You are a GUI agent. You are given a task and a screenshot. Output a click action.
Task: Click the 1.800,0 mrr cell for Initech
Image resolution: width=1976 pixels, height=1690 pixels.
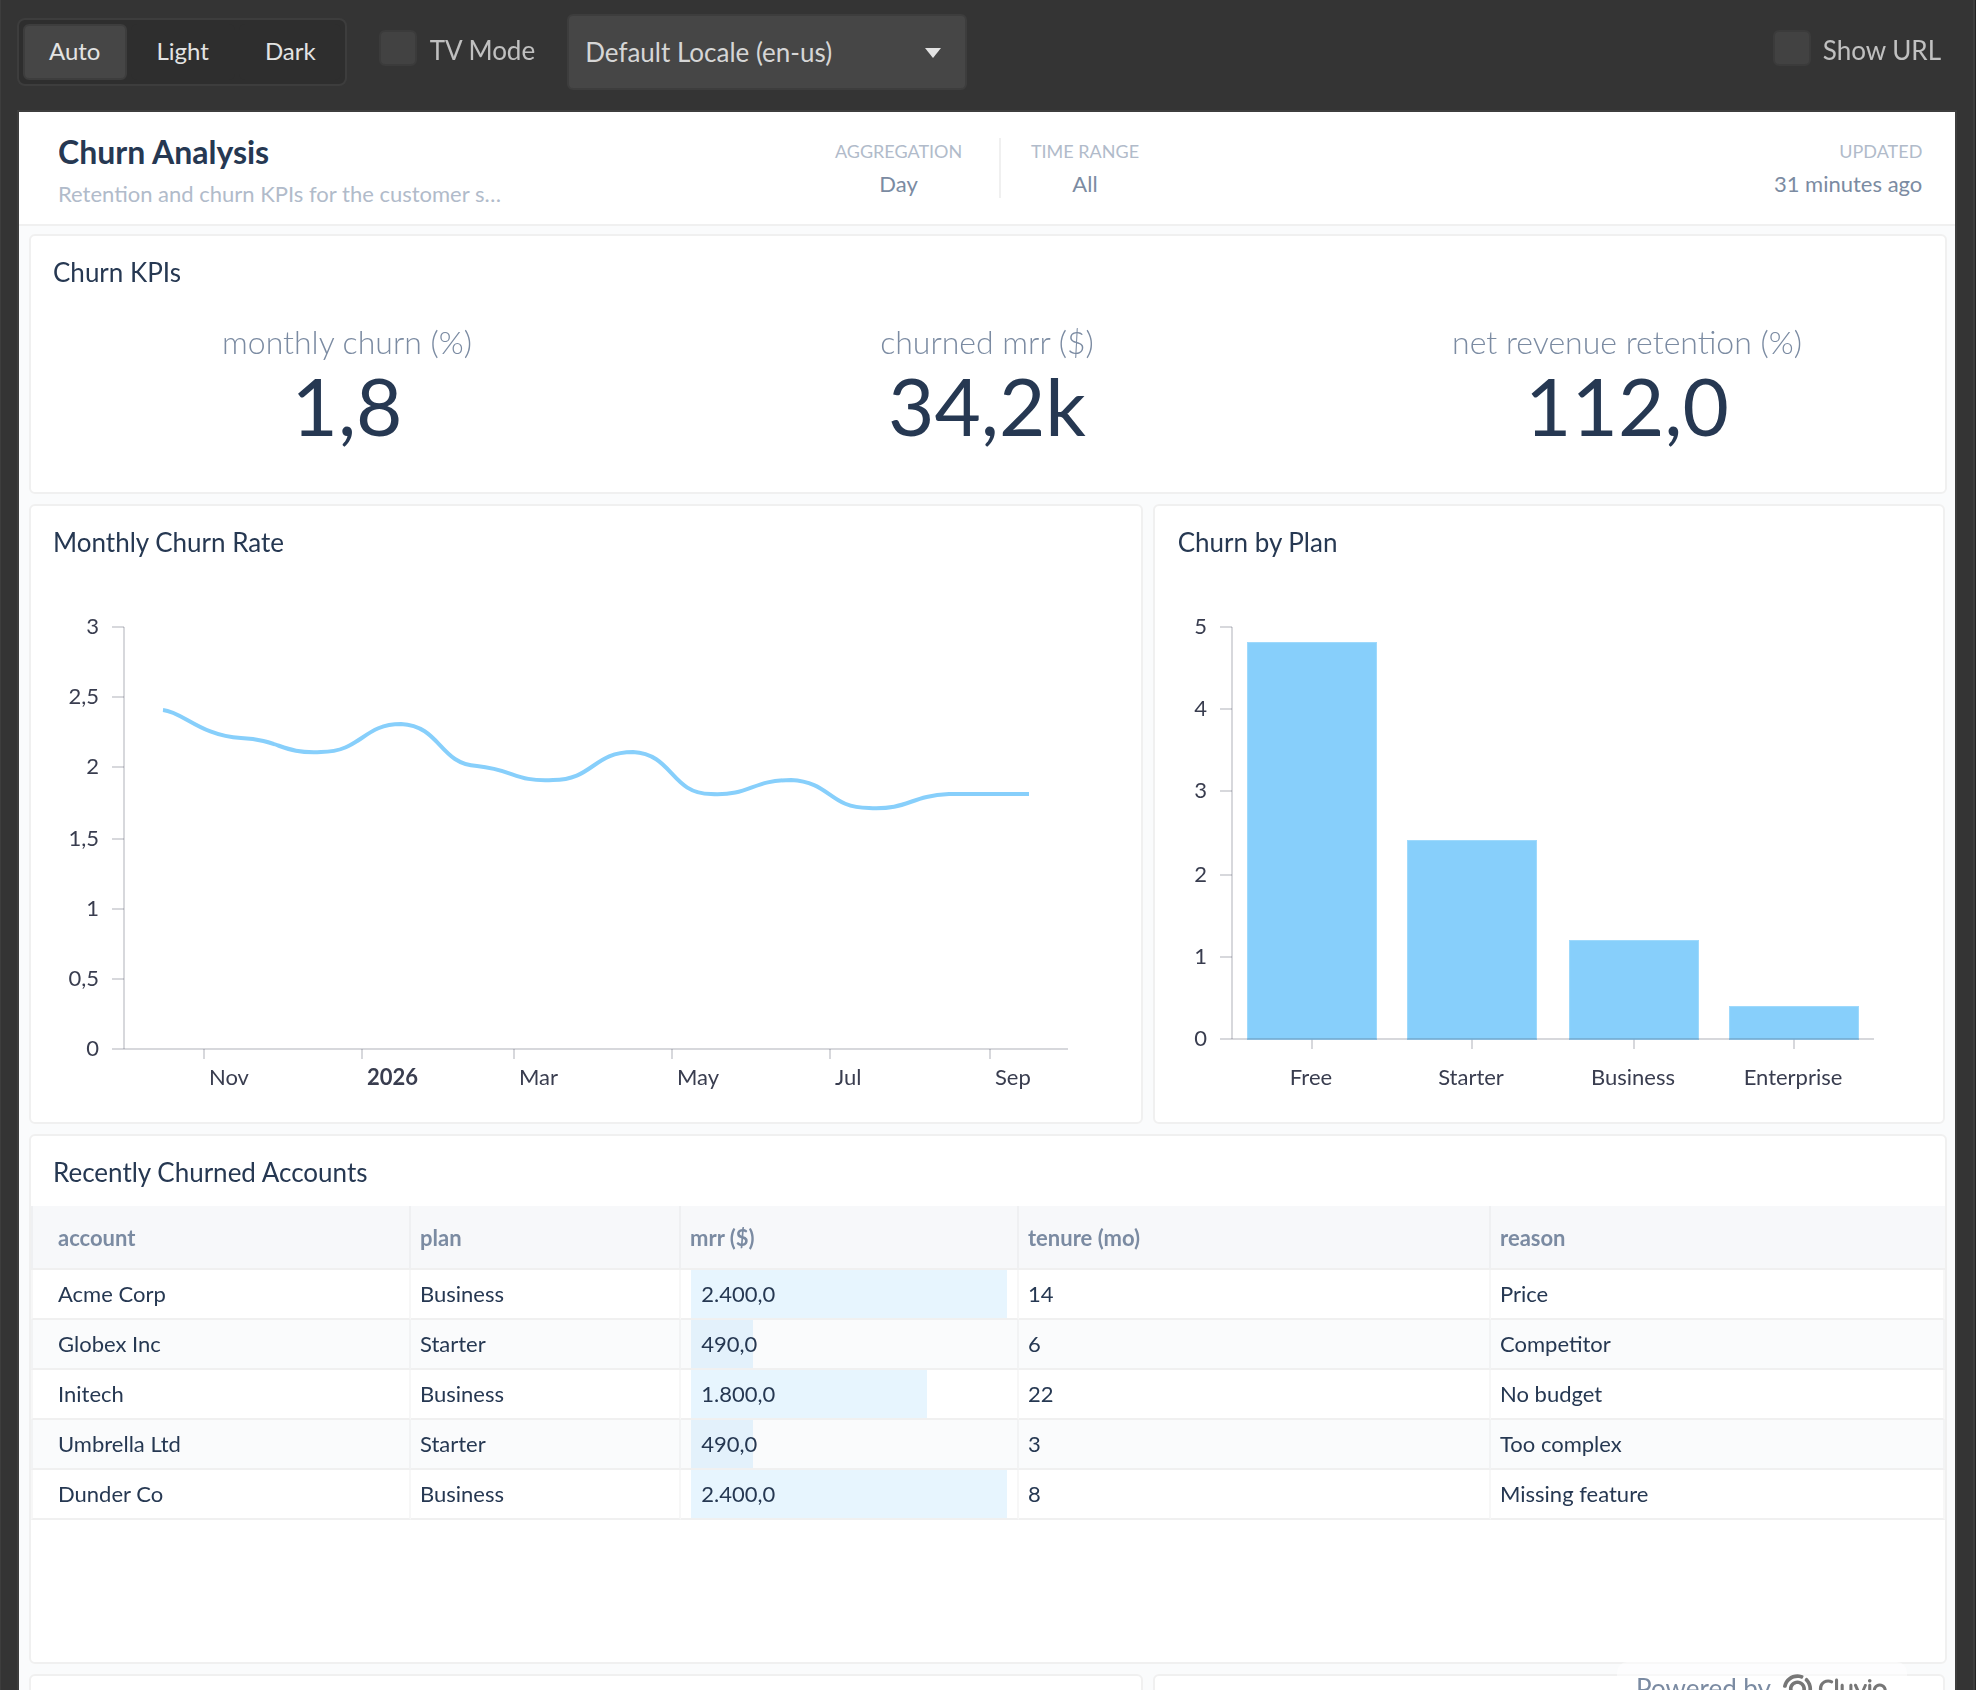(x=849, y=1394)
